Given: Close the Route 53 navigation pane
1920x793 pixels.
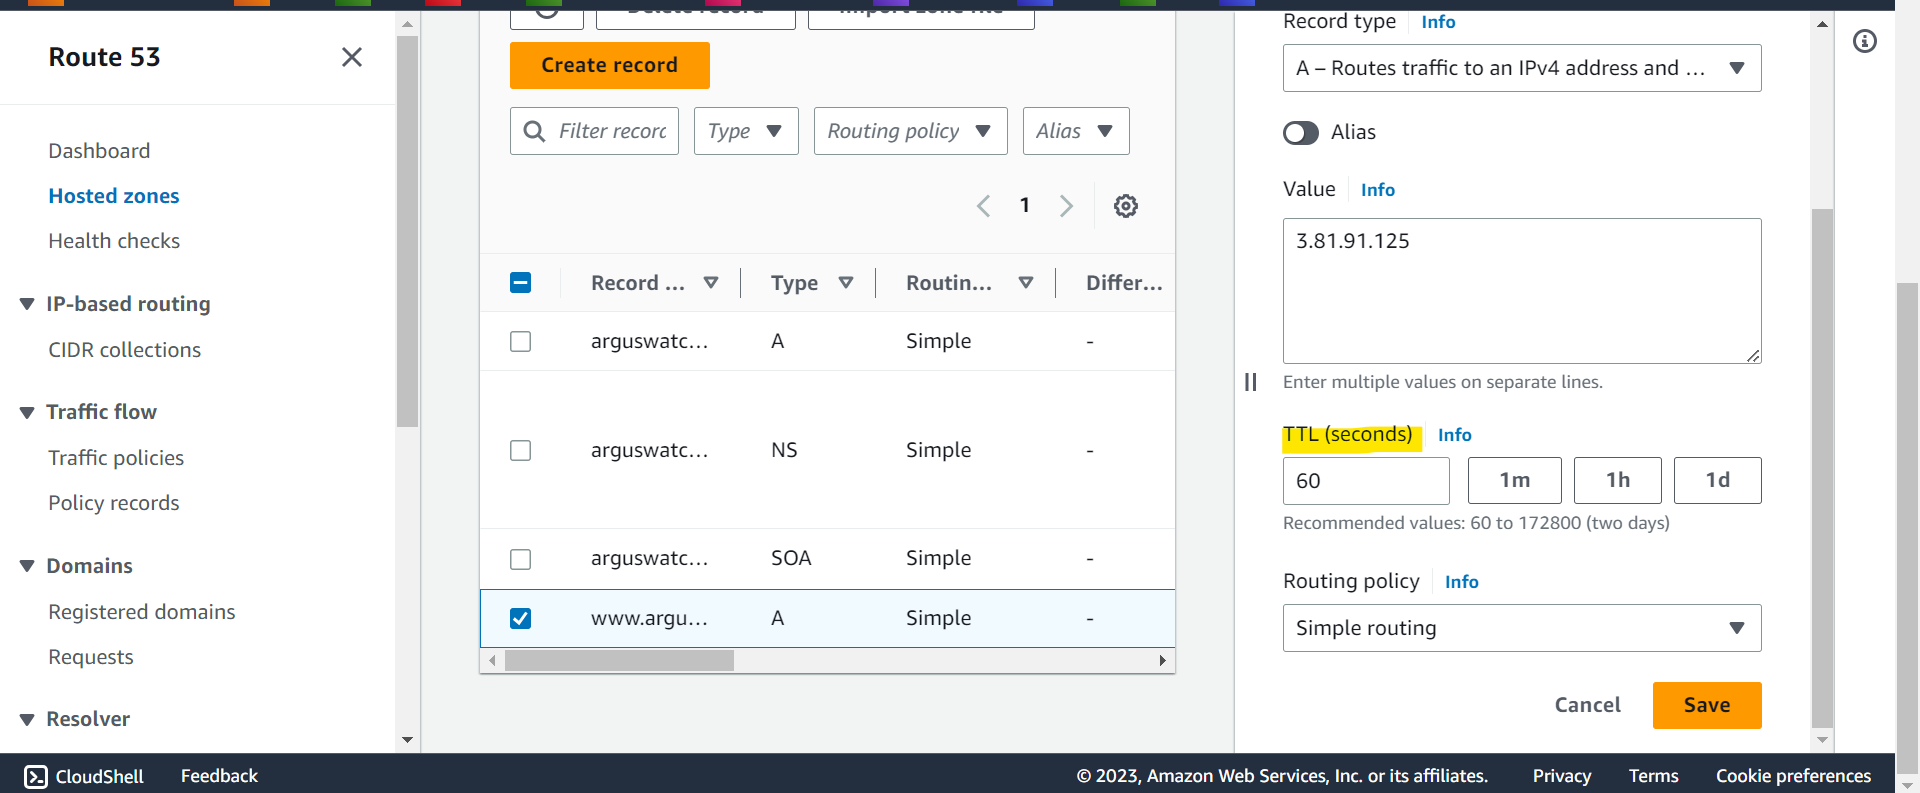Looking at the screenshot, I should coord(352,57).
